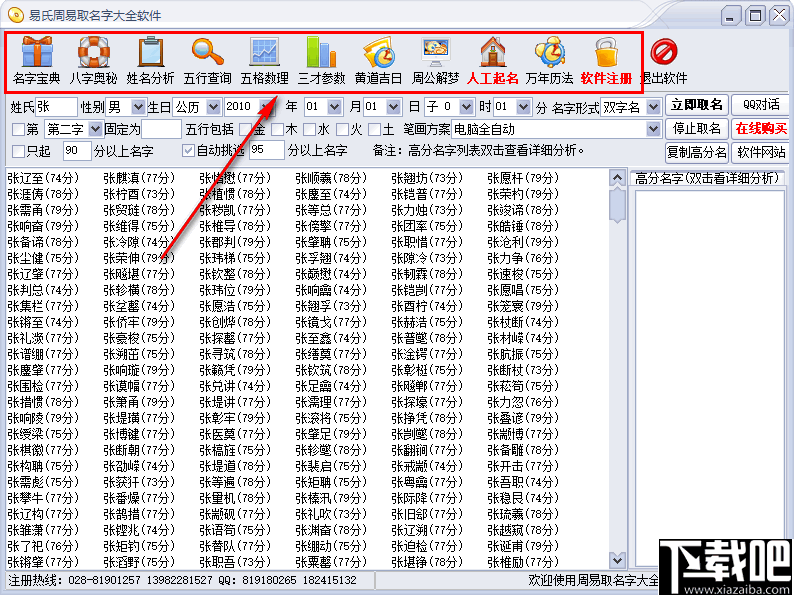This screenshot has width=794, height=595.
Task: Open the 性别 gender dropdown
Action: point(137,107)
